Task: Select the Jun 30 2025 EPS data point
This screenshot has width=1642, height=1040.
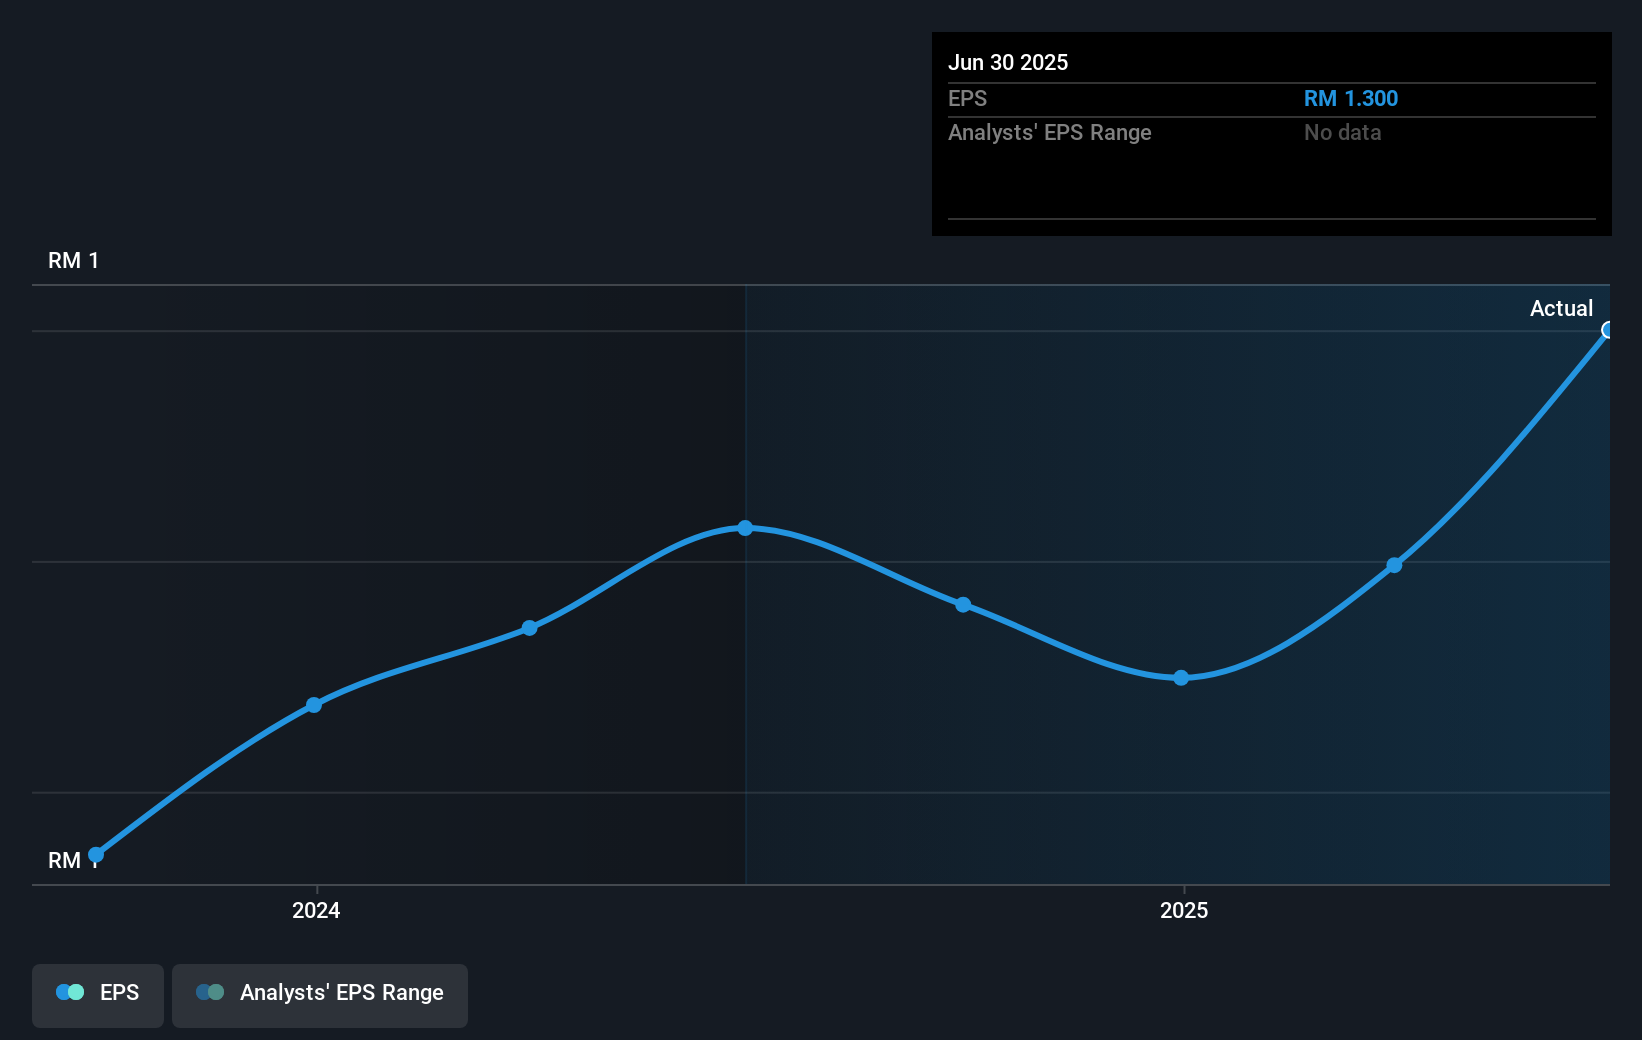Action: (1608, 330)
